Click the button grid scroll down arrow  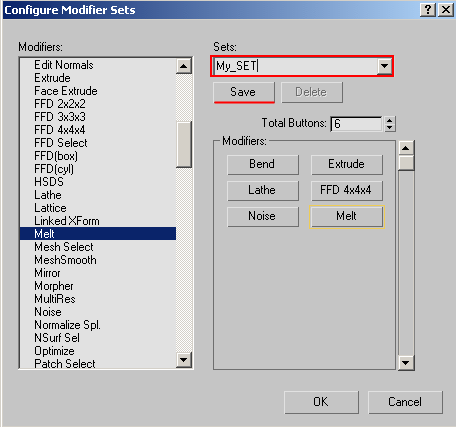tap(406, 363)
